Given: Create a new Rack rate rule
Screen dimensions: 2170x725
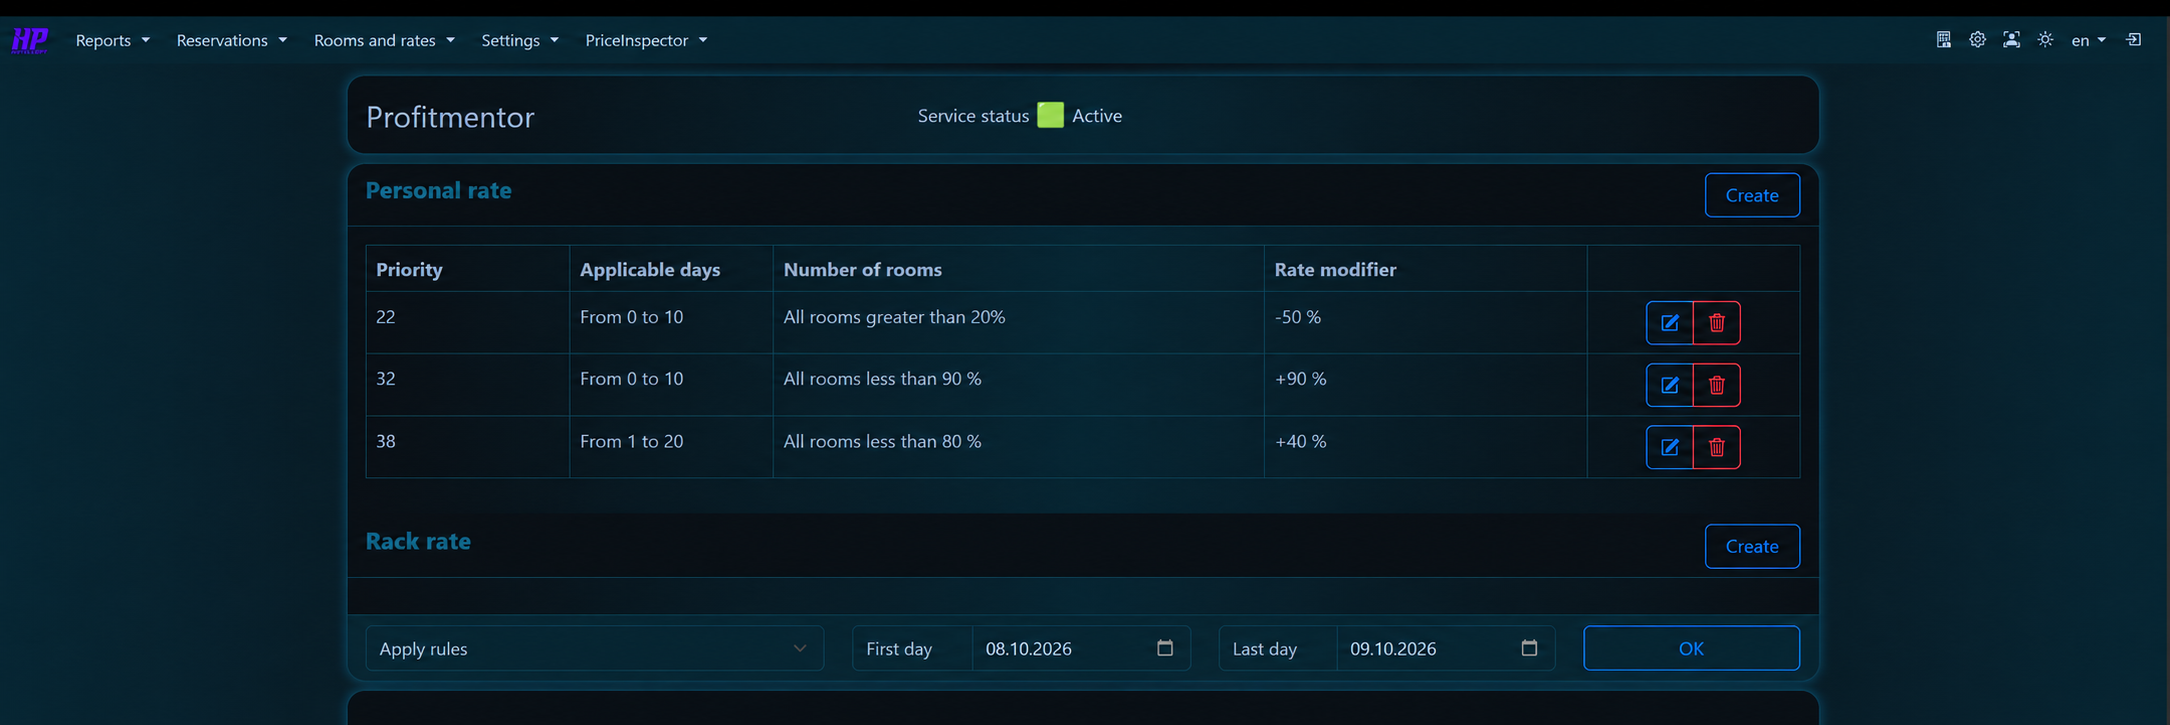Looking at the screenshot, I should tap(1752, 546).
